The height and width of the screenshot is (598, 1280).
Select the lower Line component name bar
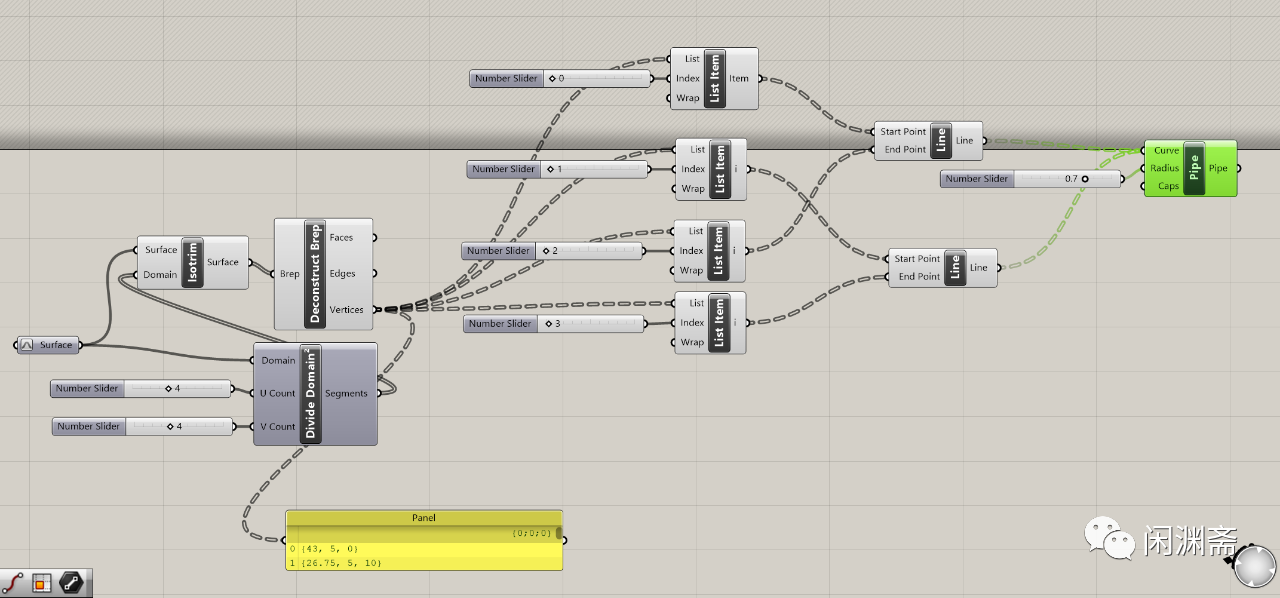point(954,267)
